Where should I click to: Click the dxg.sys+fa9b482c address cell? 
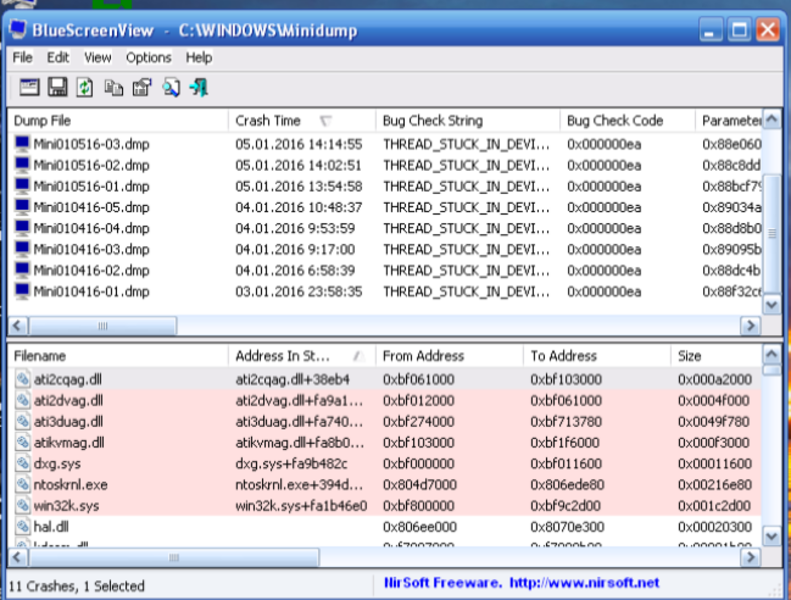[x=292, y=464]
